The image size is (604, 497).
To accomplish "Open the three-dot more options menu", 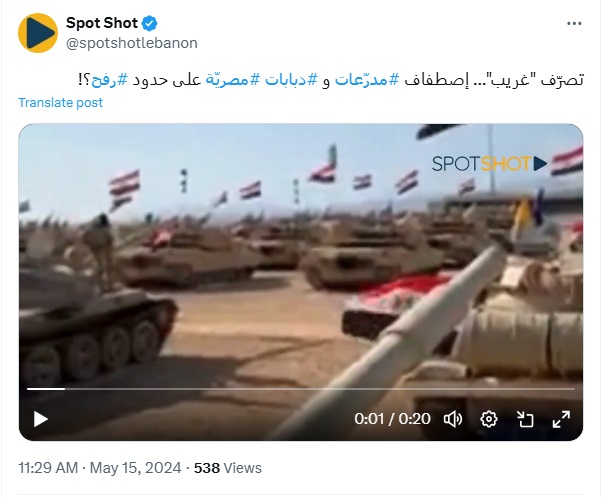I will pyautogui.click(x=574, y=24).
